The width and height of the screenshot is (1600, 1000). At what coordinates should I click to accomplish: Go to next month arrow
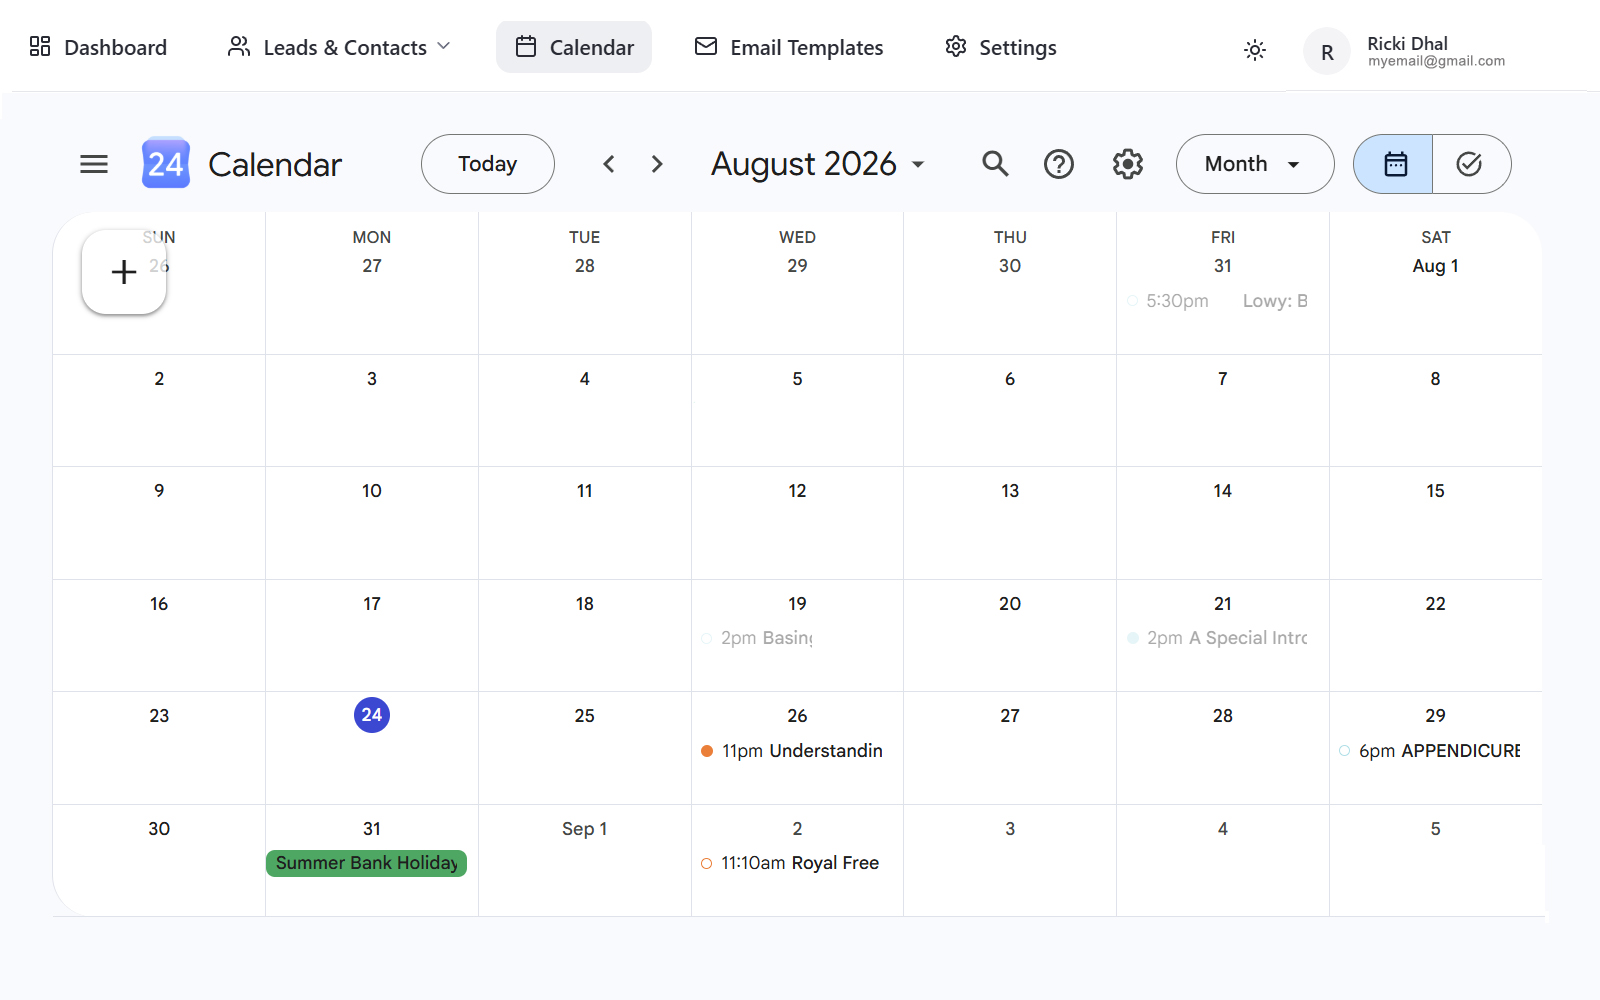(x=657, y=164)
